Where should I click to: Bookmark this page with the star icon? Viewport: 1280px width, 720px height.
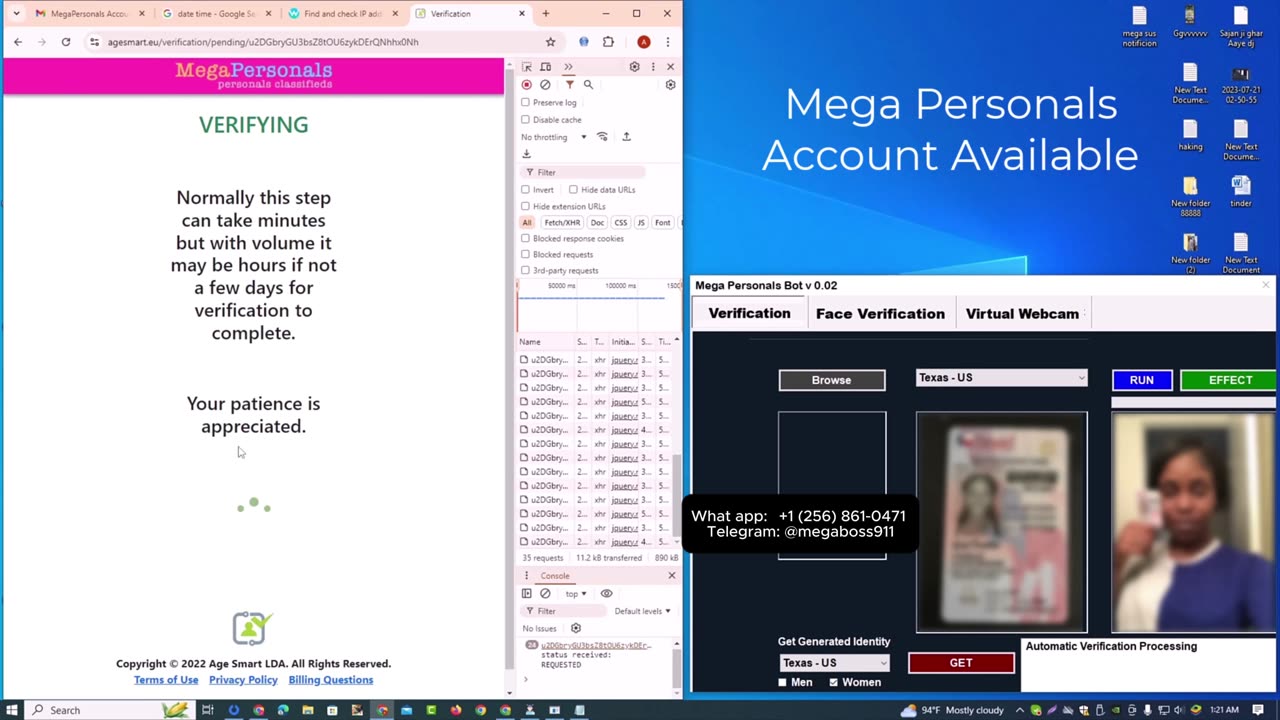[550, 42]
